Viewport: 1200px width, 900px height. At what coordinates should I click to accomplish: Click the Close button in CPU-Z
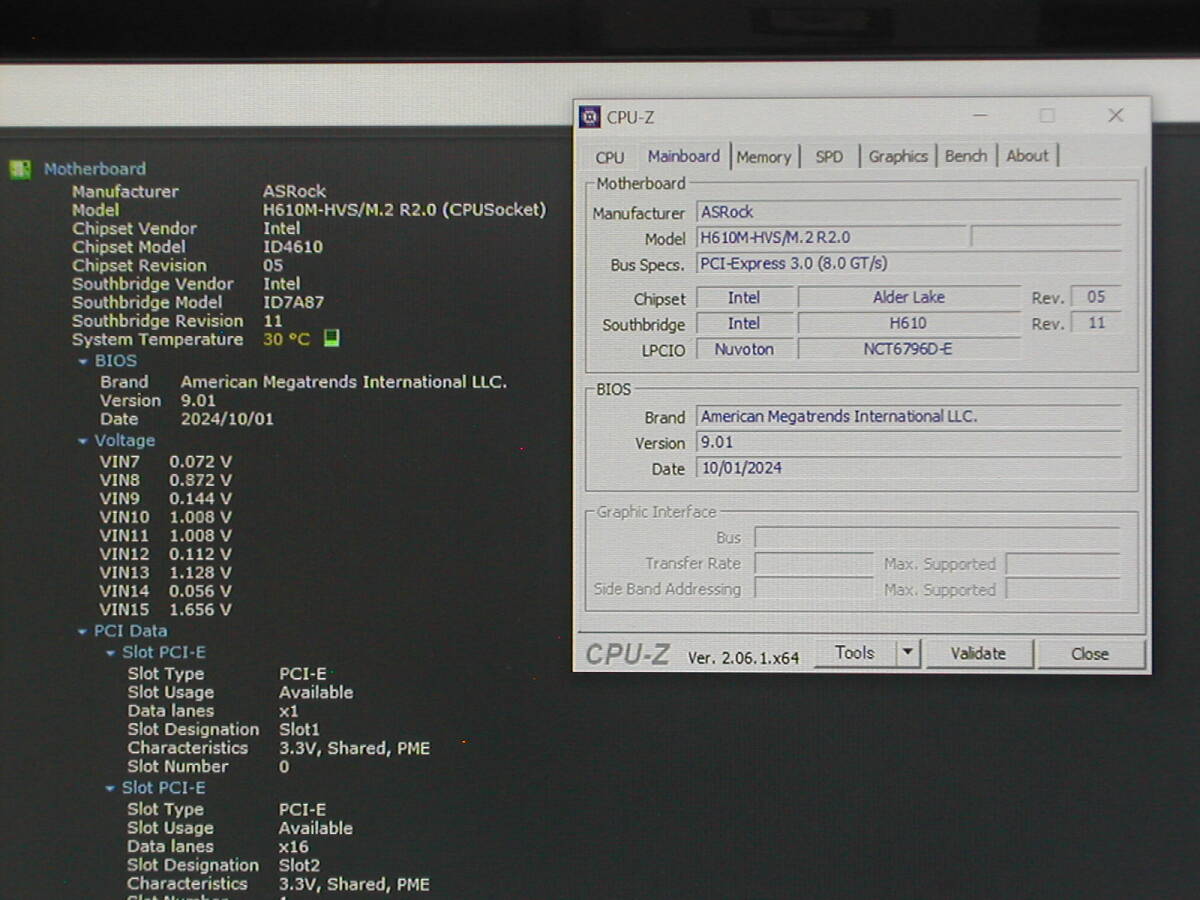[1090, 654]
